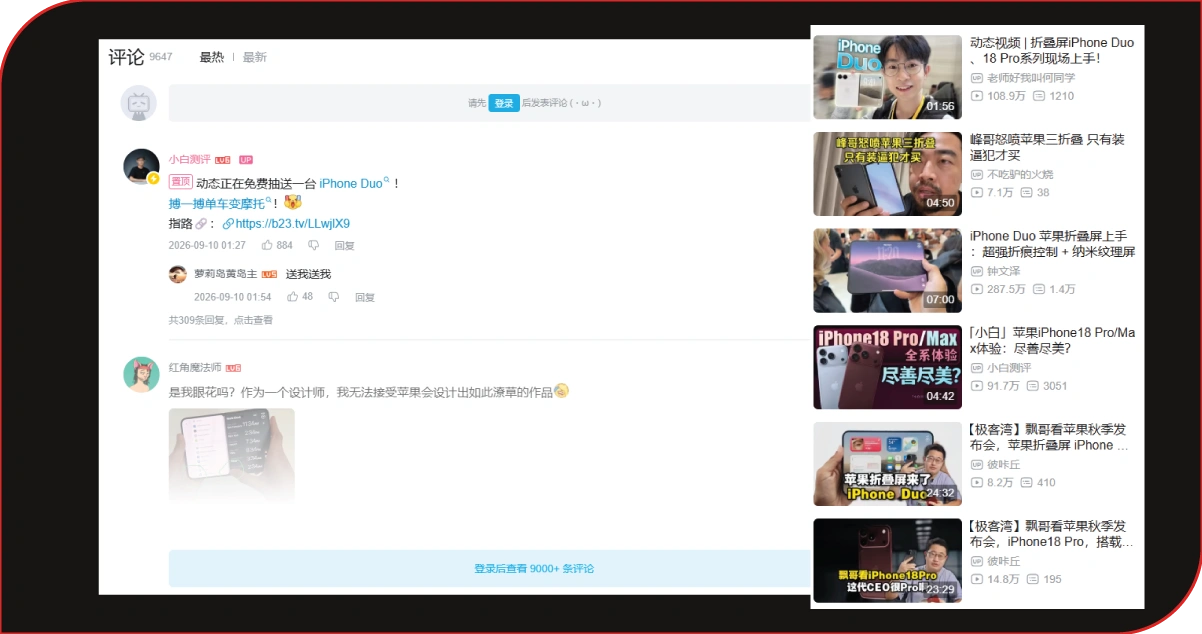Click the danmaku icon beside 195
1202x634 pixels.
[x=1032, y=579]
